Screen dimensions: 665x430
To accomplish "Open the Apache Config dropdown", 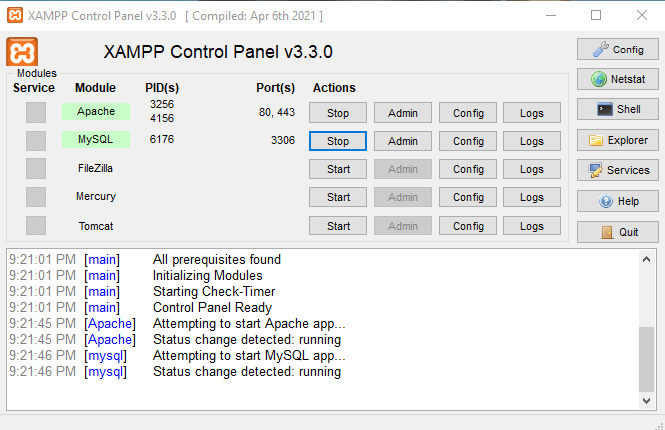I will (468, 113).
